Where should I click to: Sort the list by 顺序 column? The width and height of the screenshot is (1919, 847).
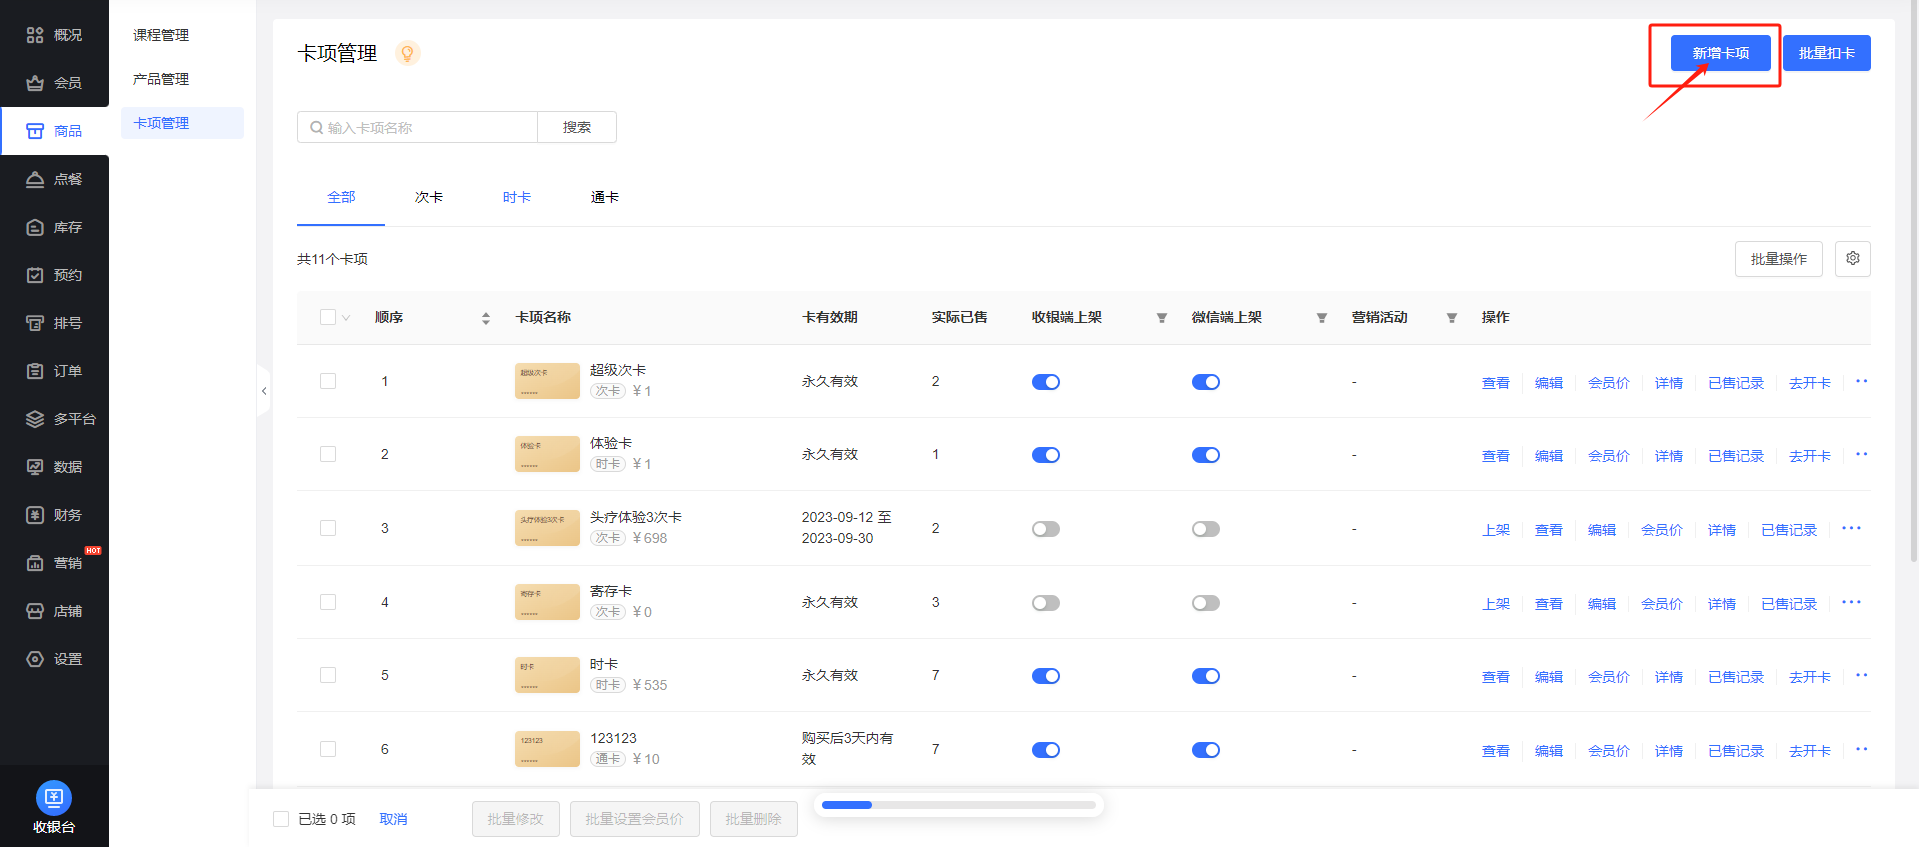[x=486, y=318]
